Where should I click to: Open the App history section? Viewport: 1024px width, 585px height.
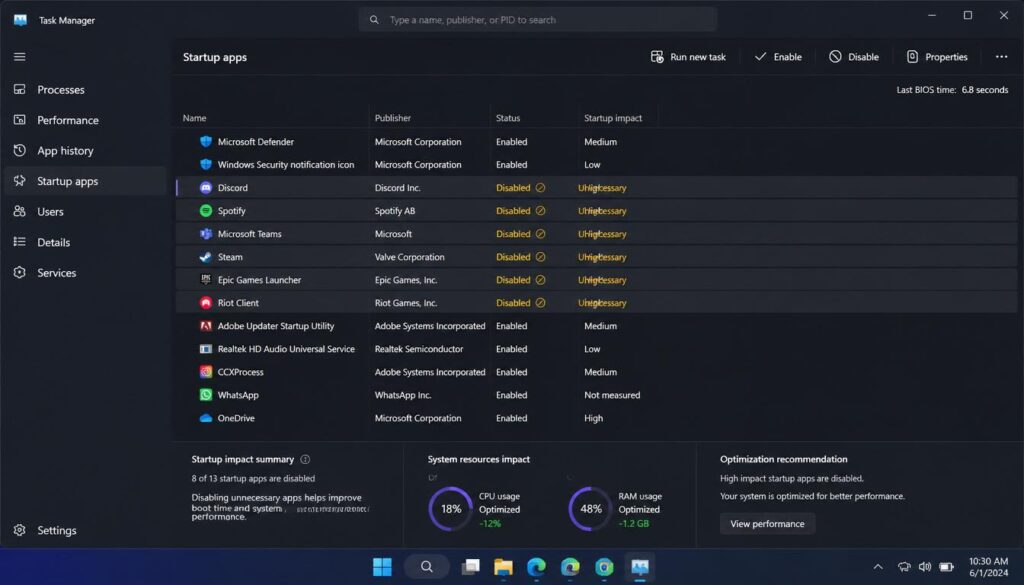click(65, 151)
